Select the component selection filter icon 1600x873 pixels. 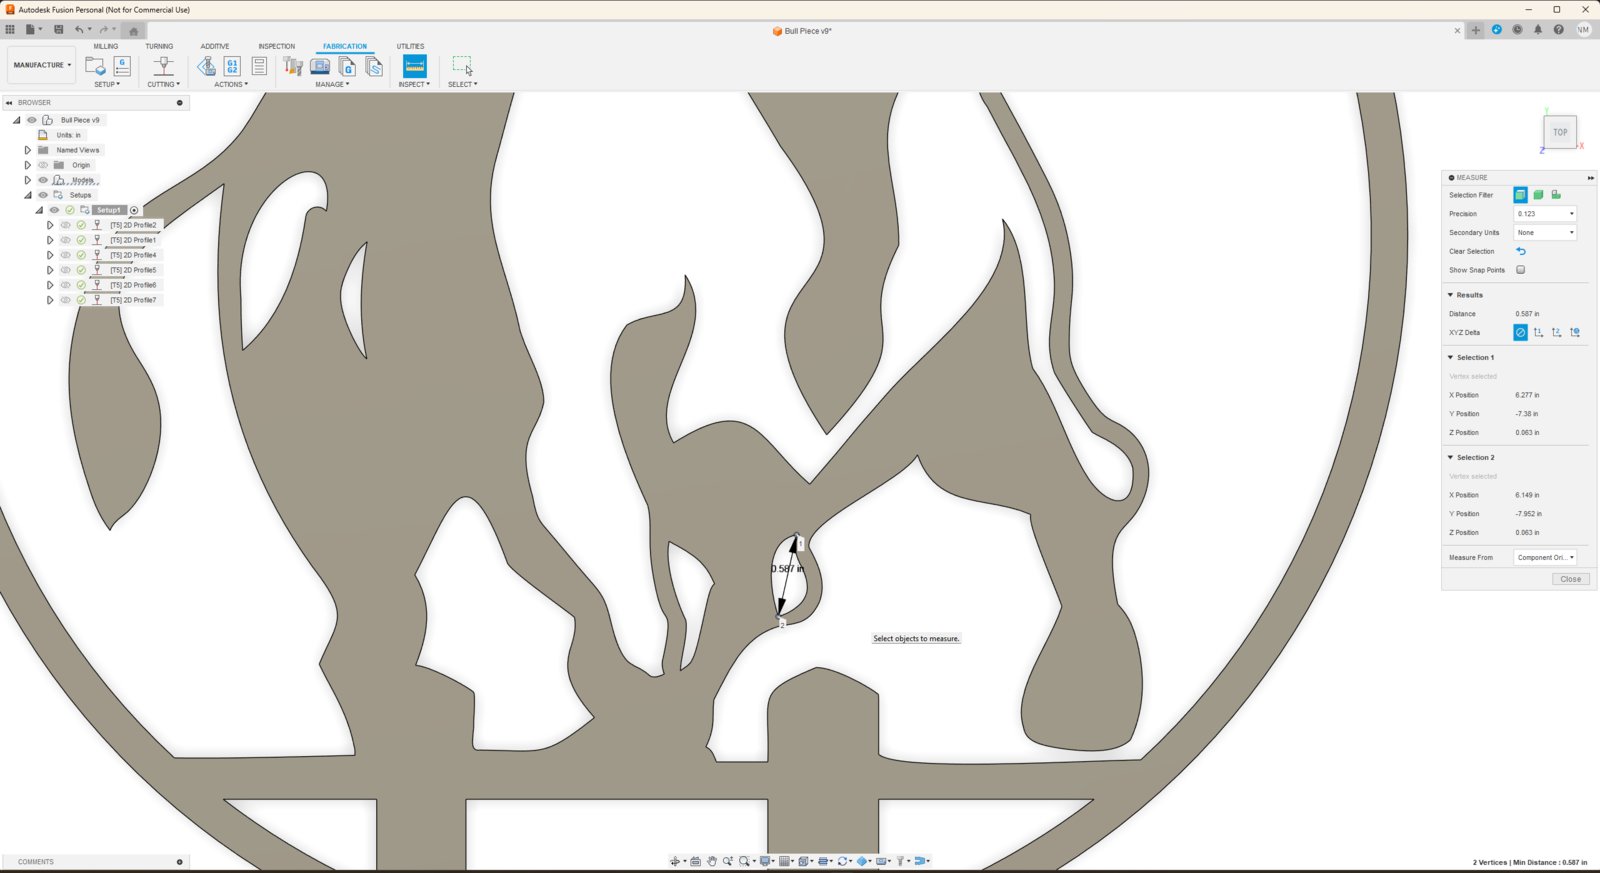(1556, 195)
